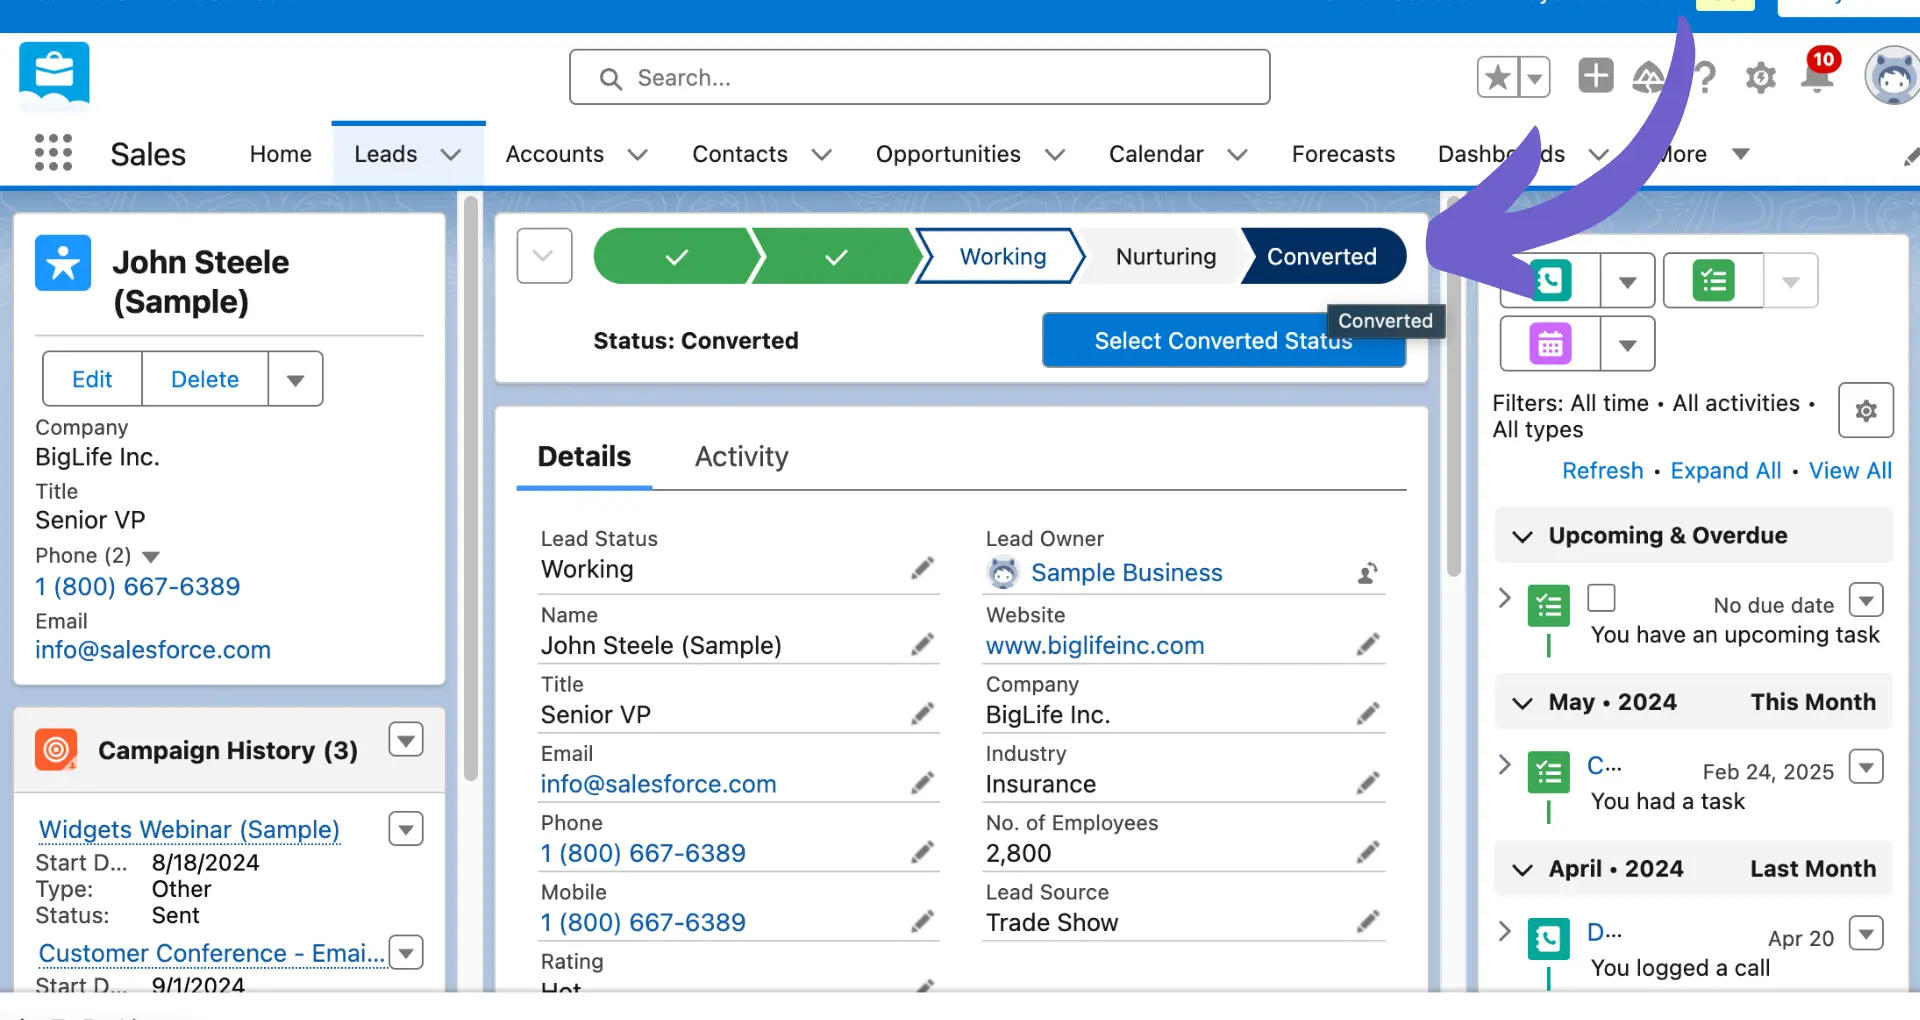This screenshot has width=1920, height=1020.
Task: Open the Calendar tab dropdown chevron
Action: tap(1238, 155)
